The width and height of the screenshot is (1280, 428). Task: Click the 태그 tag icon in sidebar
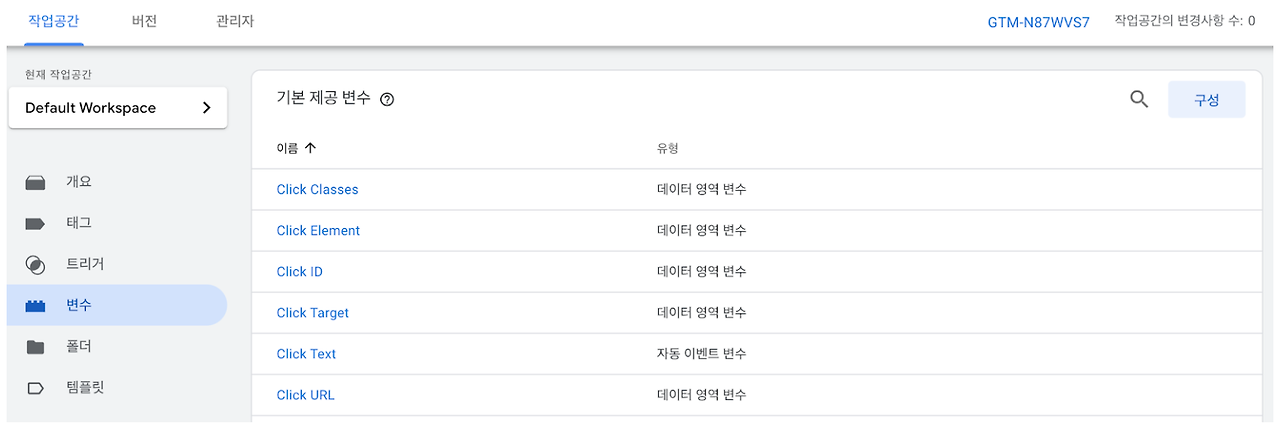click(x=36, y=223)
